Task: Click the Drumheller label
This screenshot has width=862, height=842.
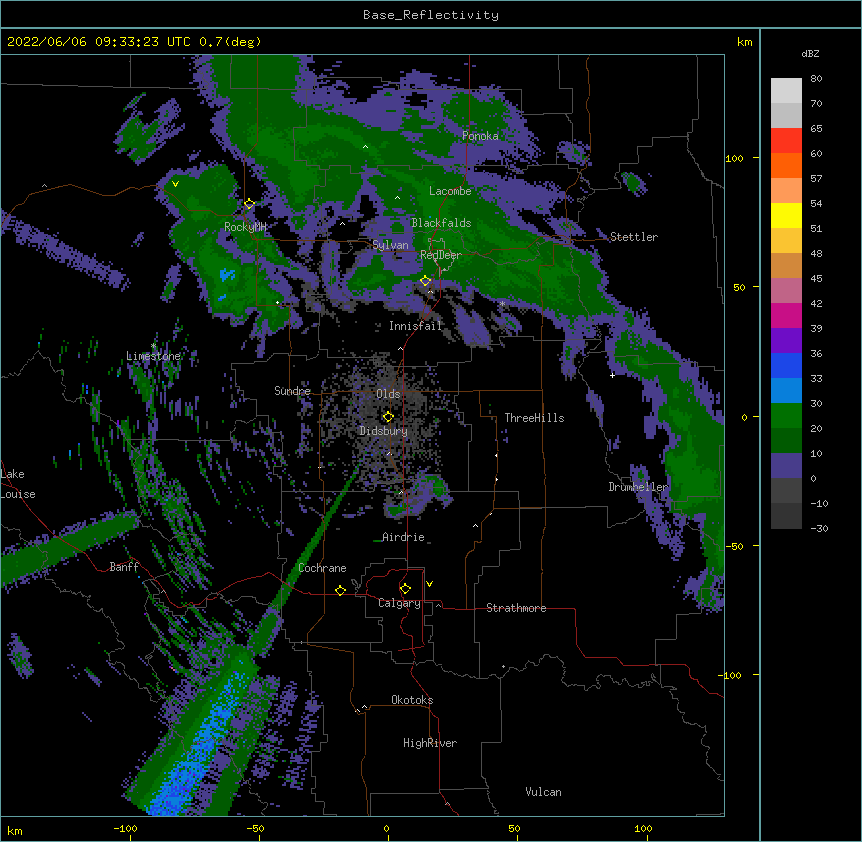Action: point(638,487)
